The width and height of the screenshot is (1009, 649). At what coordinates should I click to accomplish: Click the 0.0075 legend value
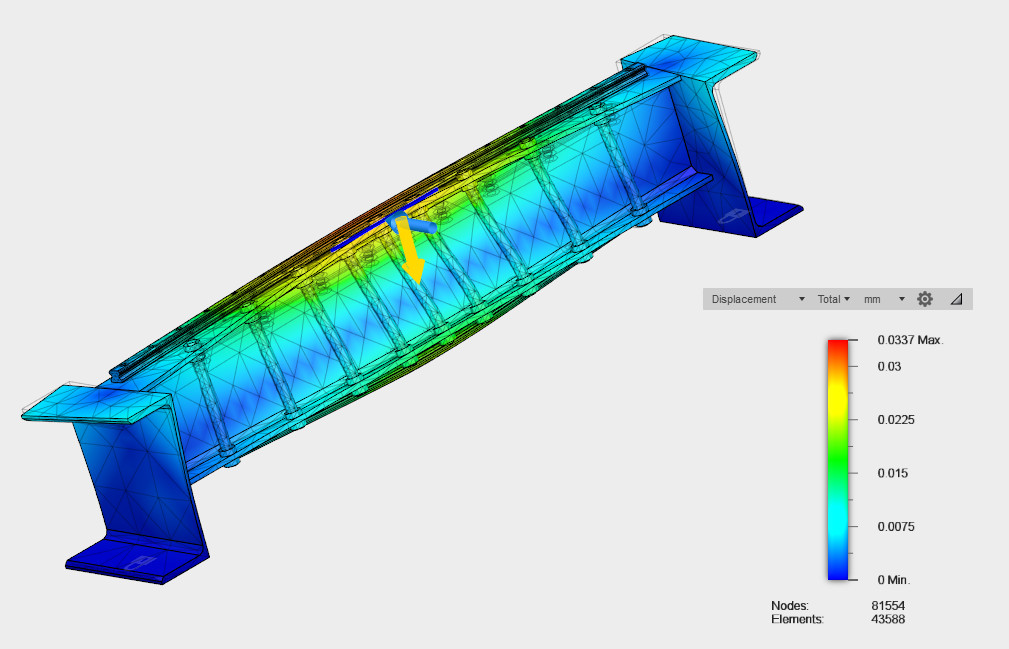tap(896, 527)
